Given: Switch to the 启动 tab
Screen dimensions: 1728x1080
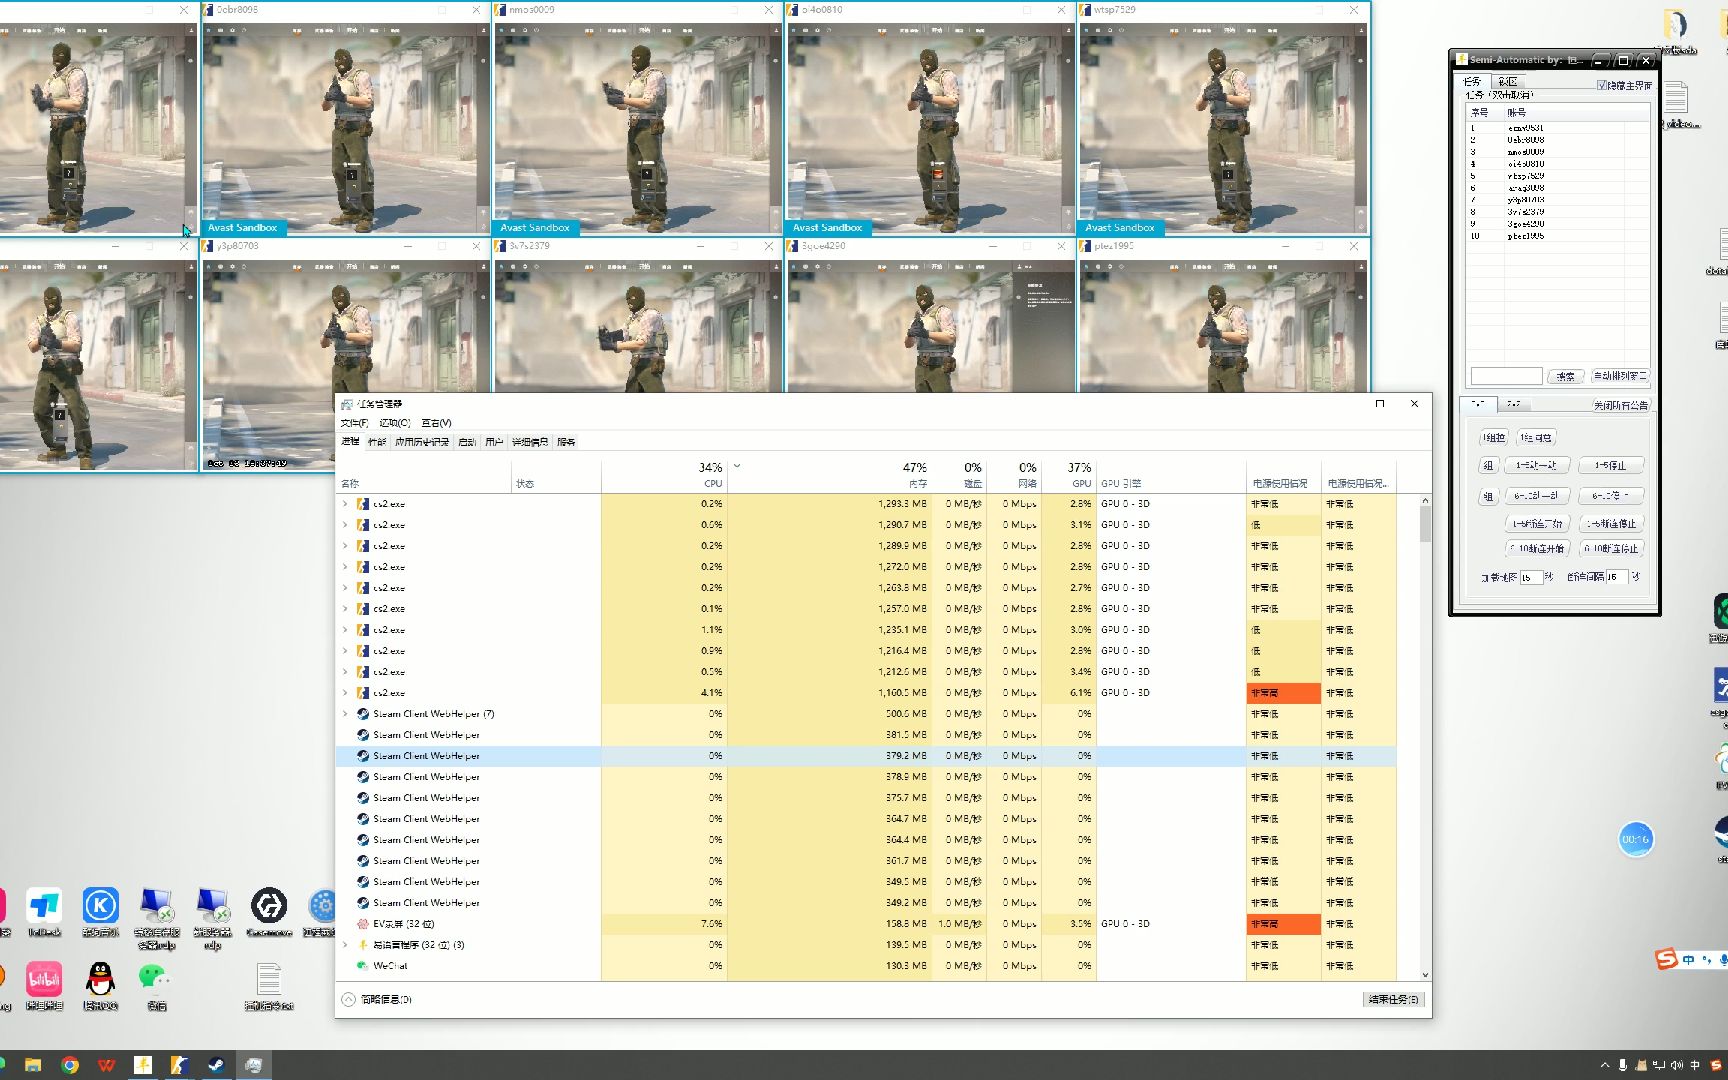Looking at the screenshot, I should [467, 442].
